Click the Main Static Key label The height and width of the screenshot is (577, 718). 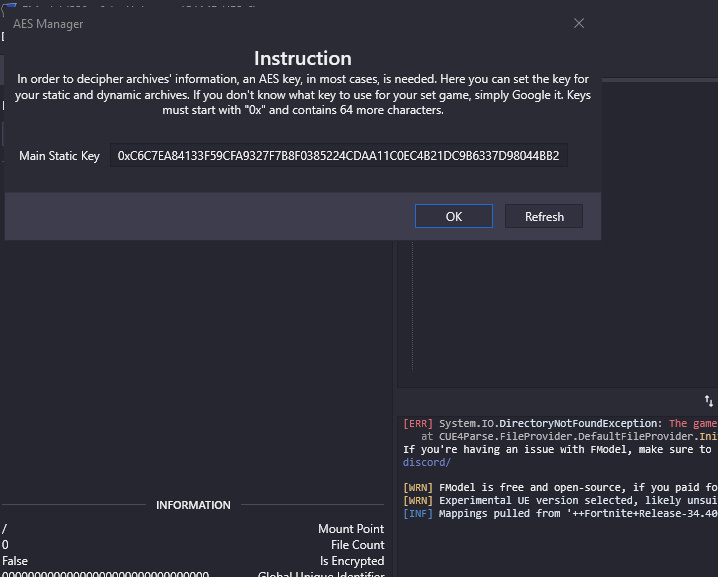(59, 156)
